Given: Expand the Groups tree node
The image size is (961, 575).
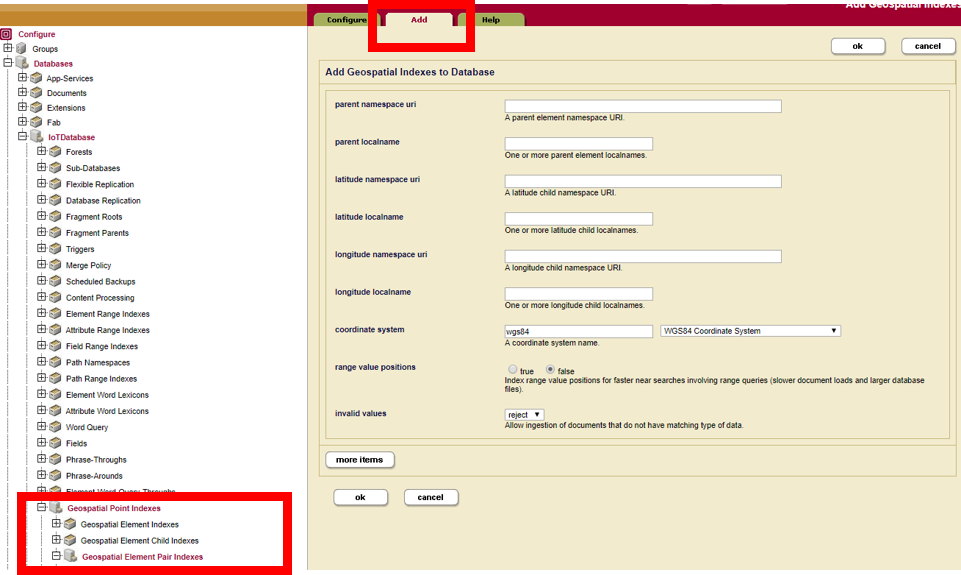Looking at the screenshot, I should pyautogui.click(x=7, y=47).
